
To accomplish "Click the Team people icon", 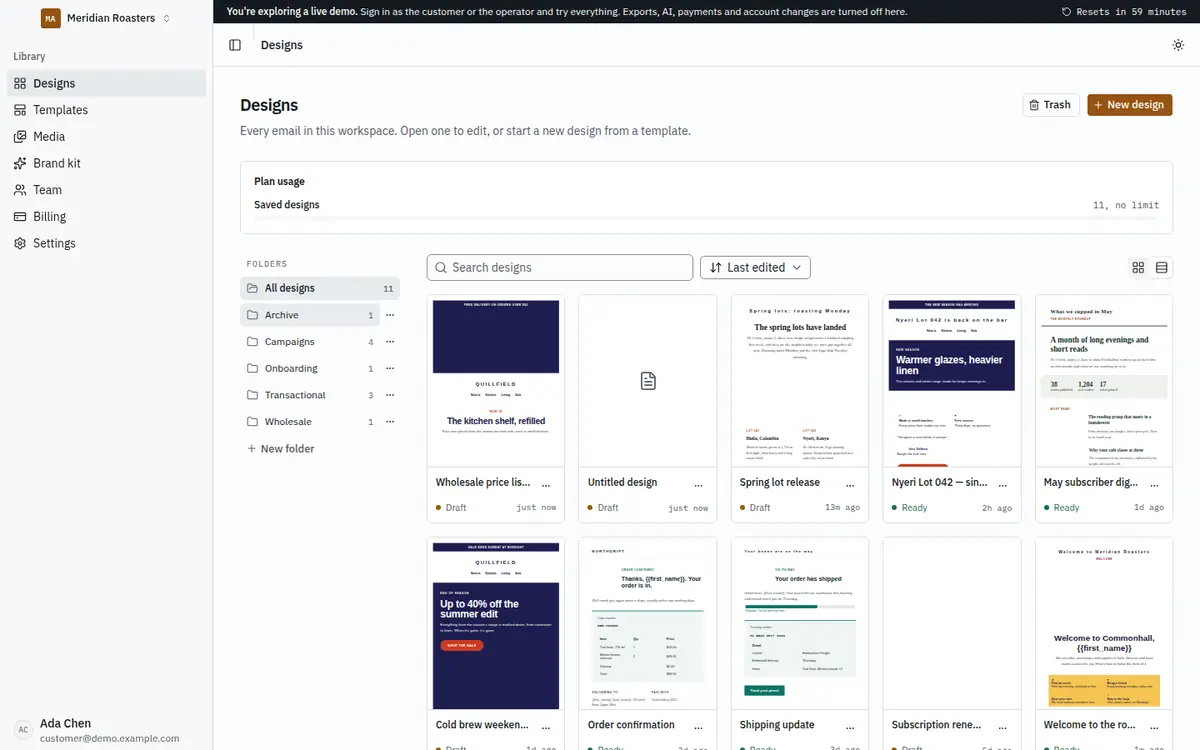I will [20, 190].
